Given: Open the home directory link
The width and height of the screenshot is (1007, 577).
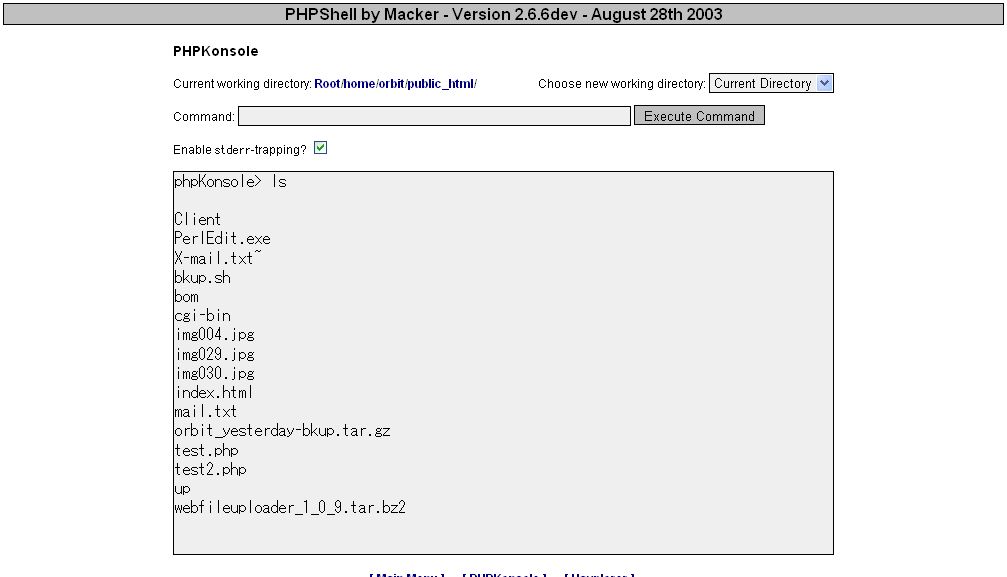Looking at the screenshot, I should pyautogui.click(x=359, y=84).
